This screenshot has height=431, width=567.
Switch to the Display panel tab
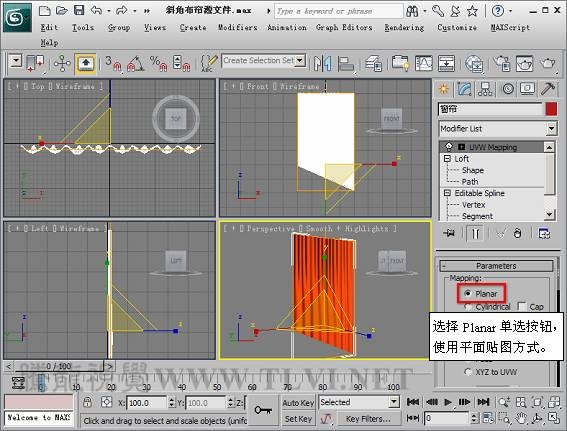pos(528,89)
